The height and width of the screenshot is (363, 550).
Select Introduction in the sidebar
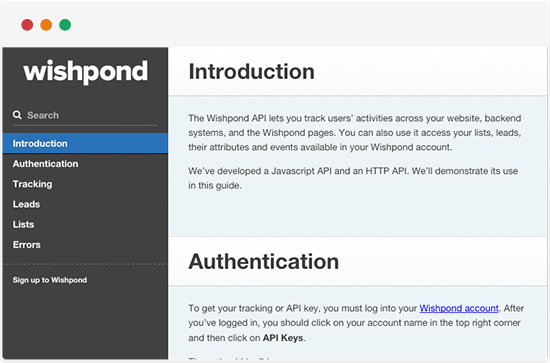85,143
